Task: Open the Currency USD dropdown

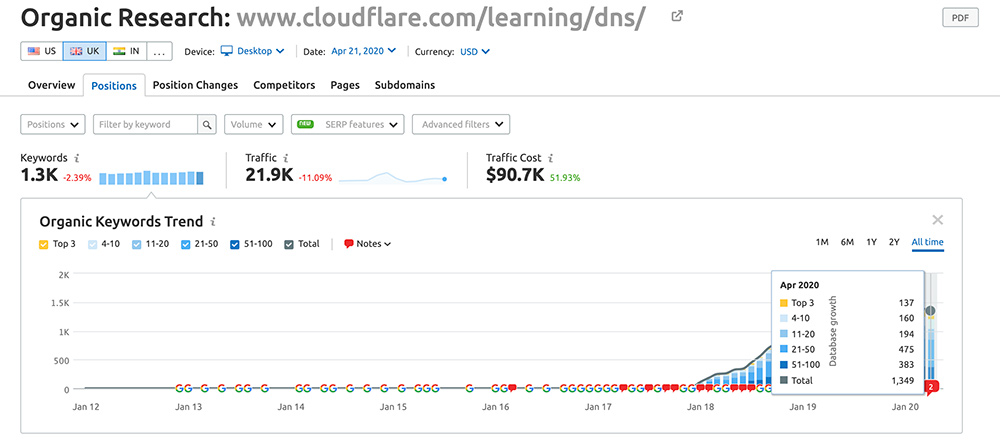Action: click(474, 52)
